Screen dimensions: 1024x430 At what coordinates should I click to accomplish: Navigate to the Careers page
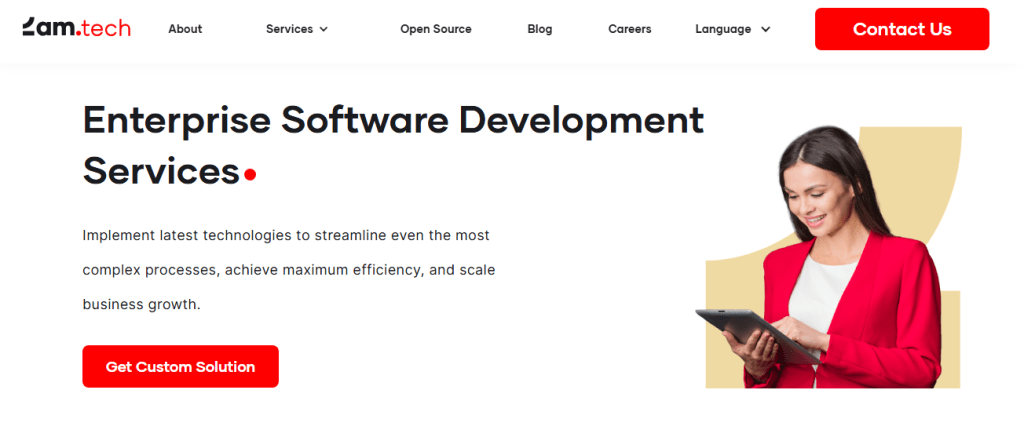click(629, 29)
